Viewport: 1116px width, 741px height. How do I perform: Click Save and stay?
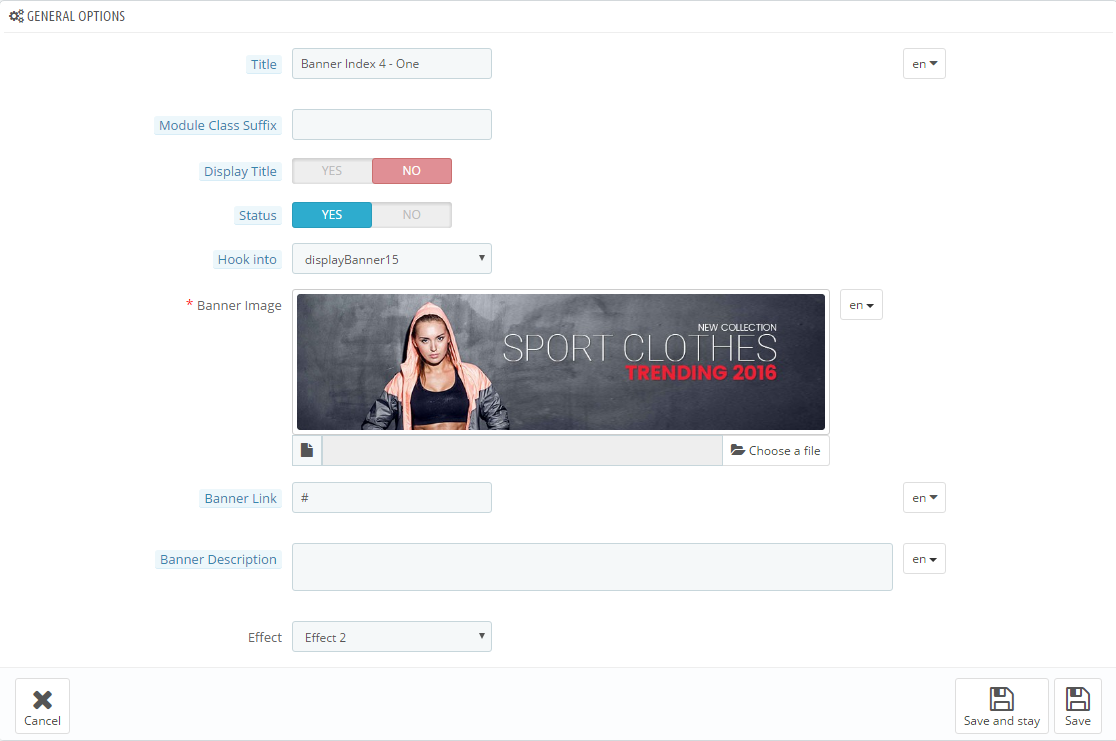pyautogui.click(x=1001, y=706)
